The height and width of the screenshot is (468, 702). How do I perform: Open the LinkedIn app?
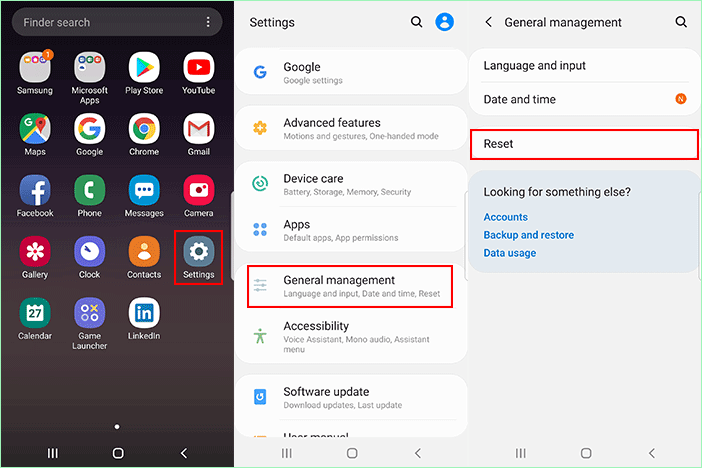click(x=144, y=313)
